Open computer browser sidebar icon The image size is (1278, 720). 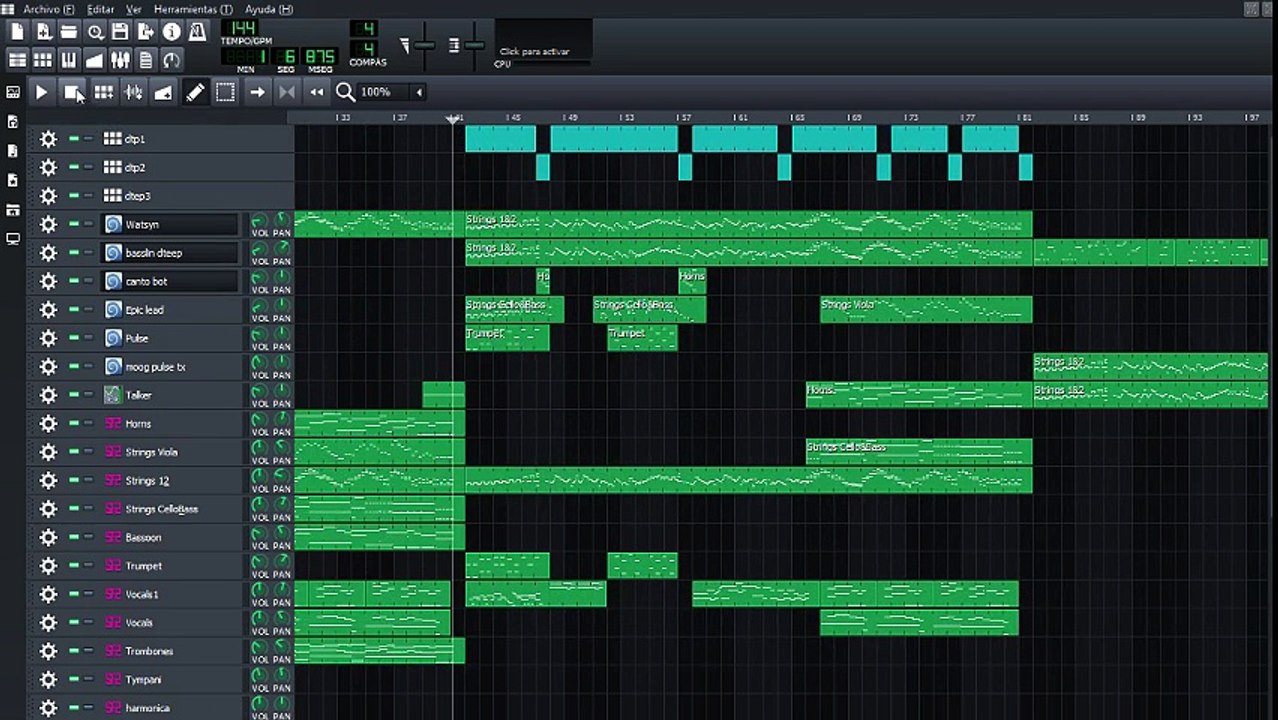coord(13,239)
